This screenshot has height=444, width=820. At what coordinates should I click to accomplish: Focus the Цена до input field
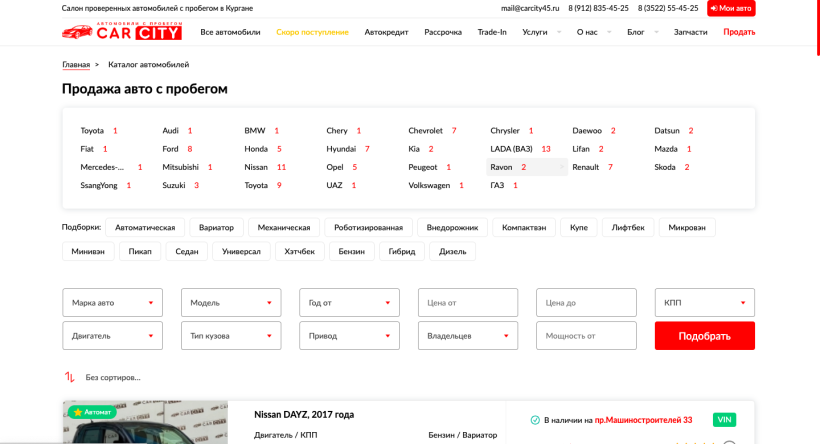point(586,302)
